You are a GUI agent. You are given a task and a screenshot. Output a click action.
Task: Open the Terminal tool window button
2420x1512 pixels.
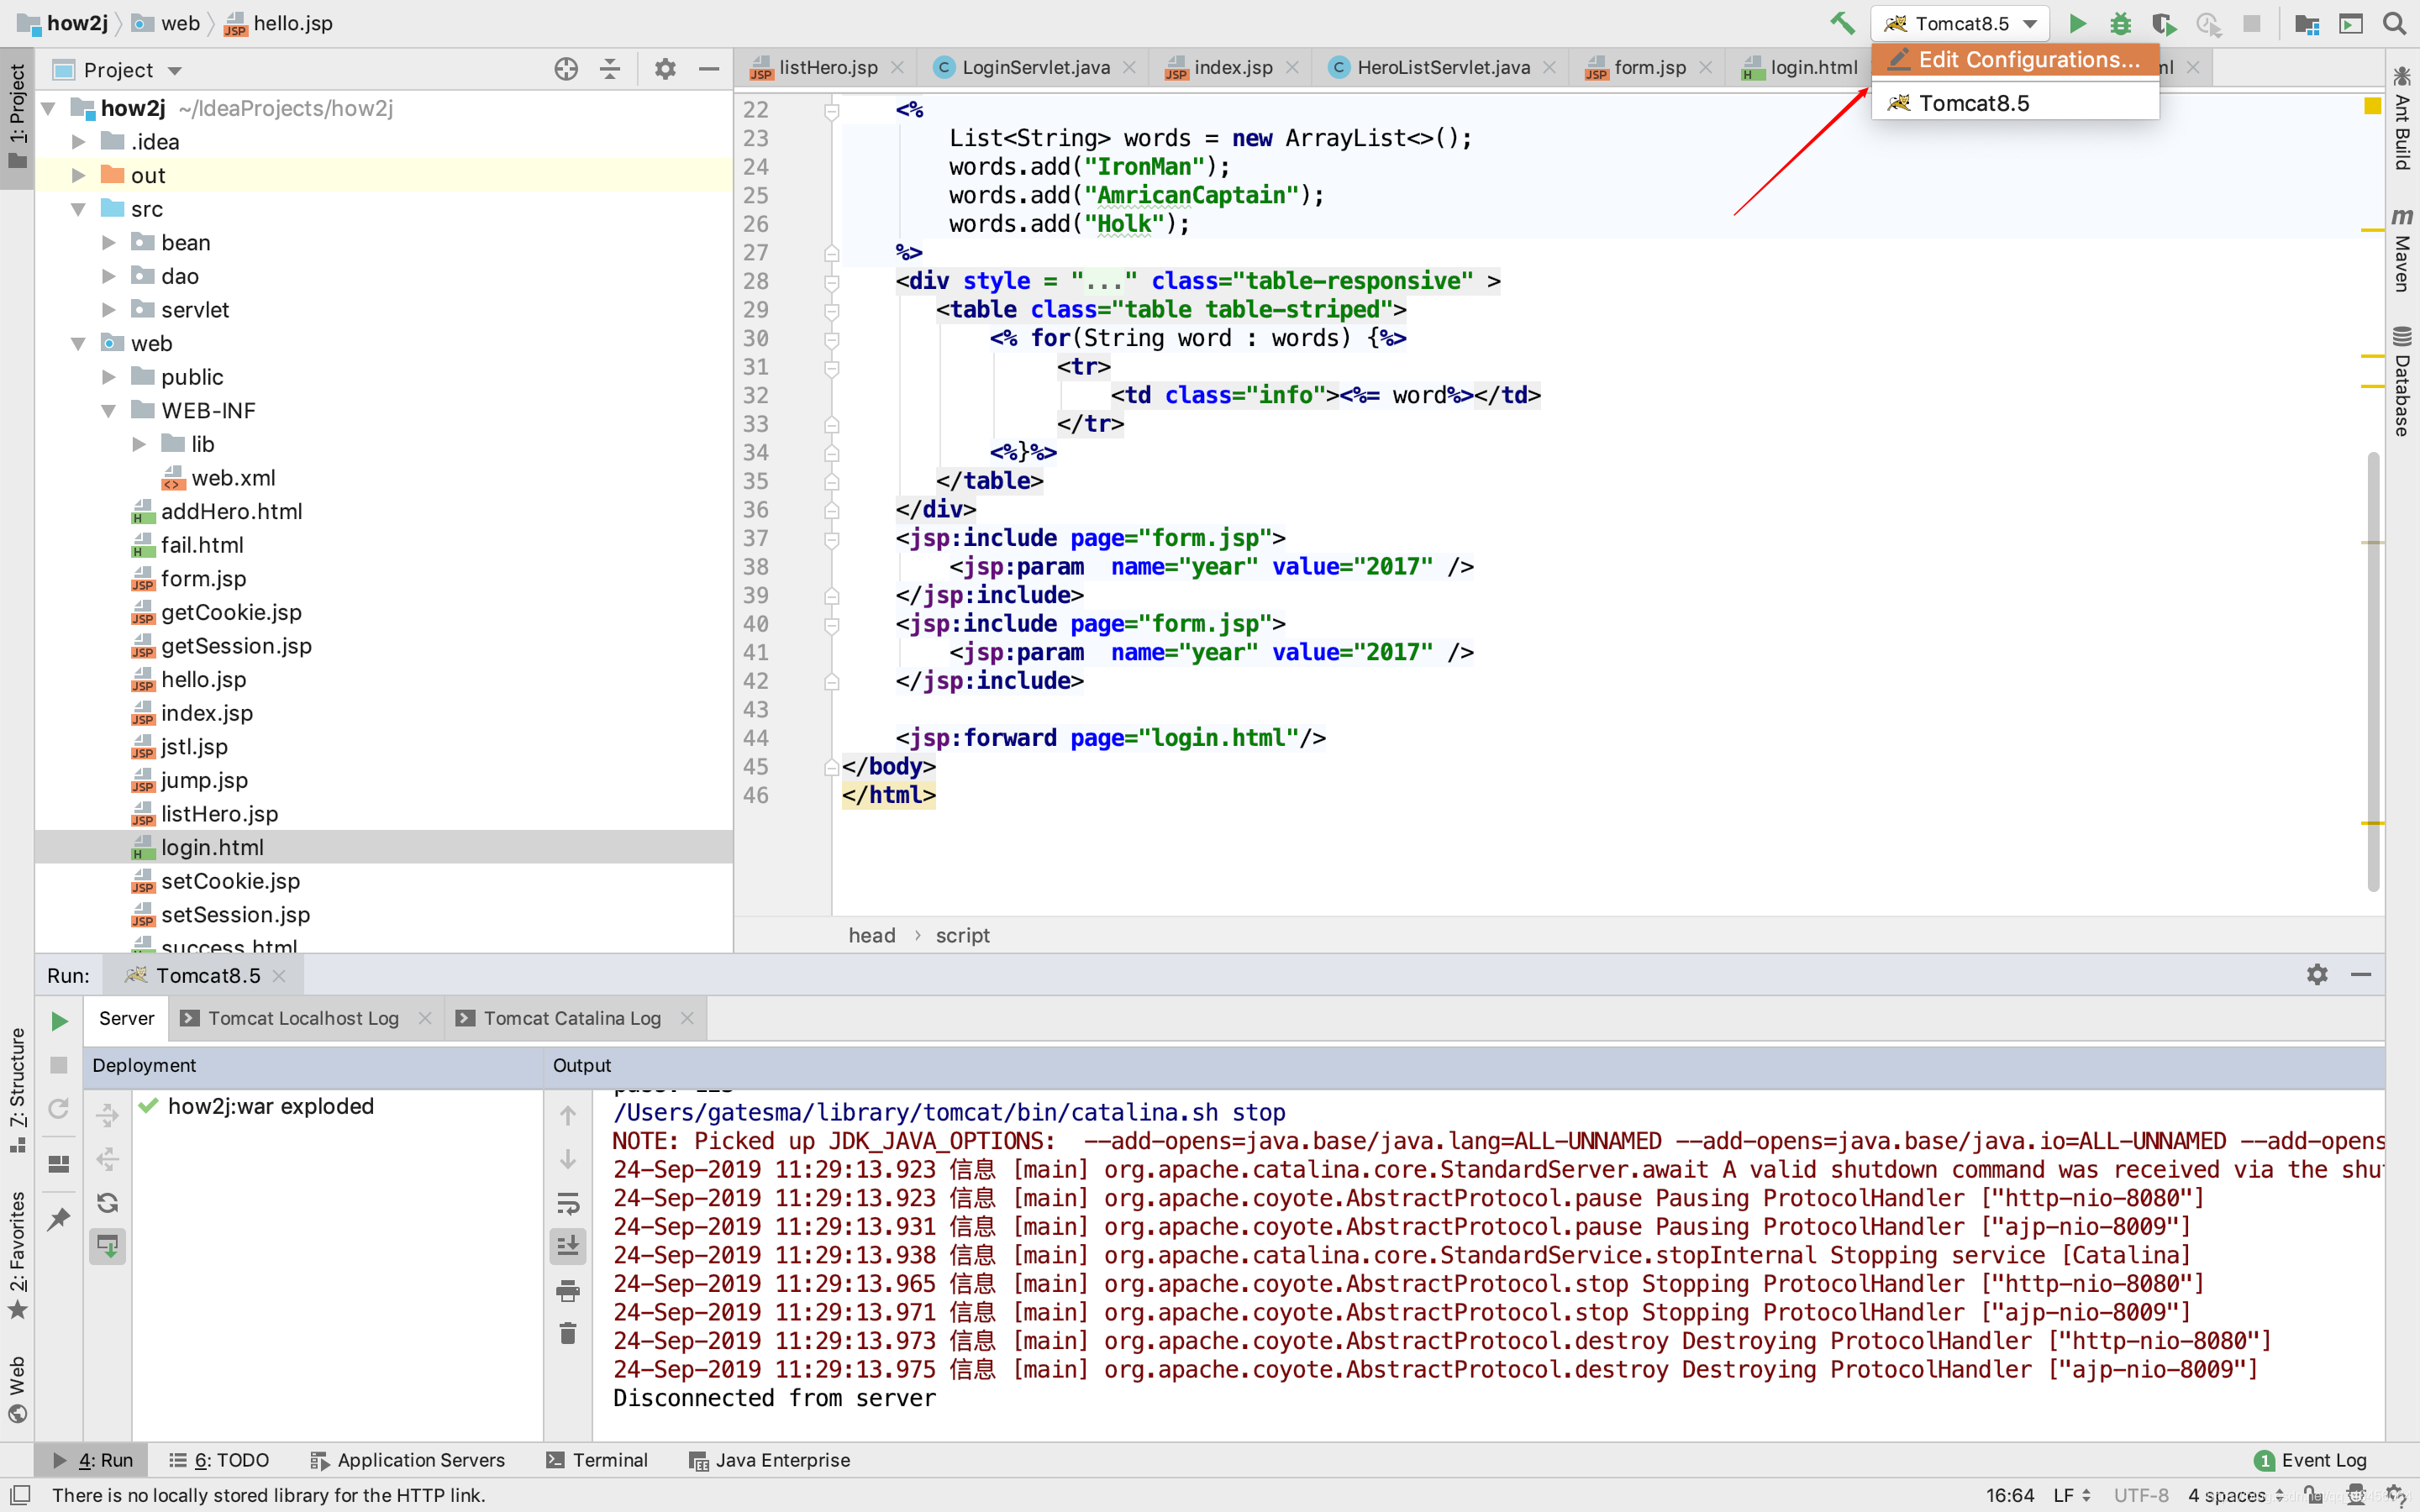click(597, 1460)
